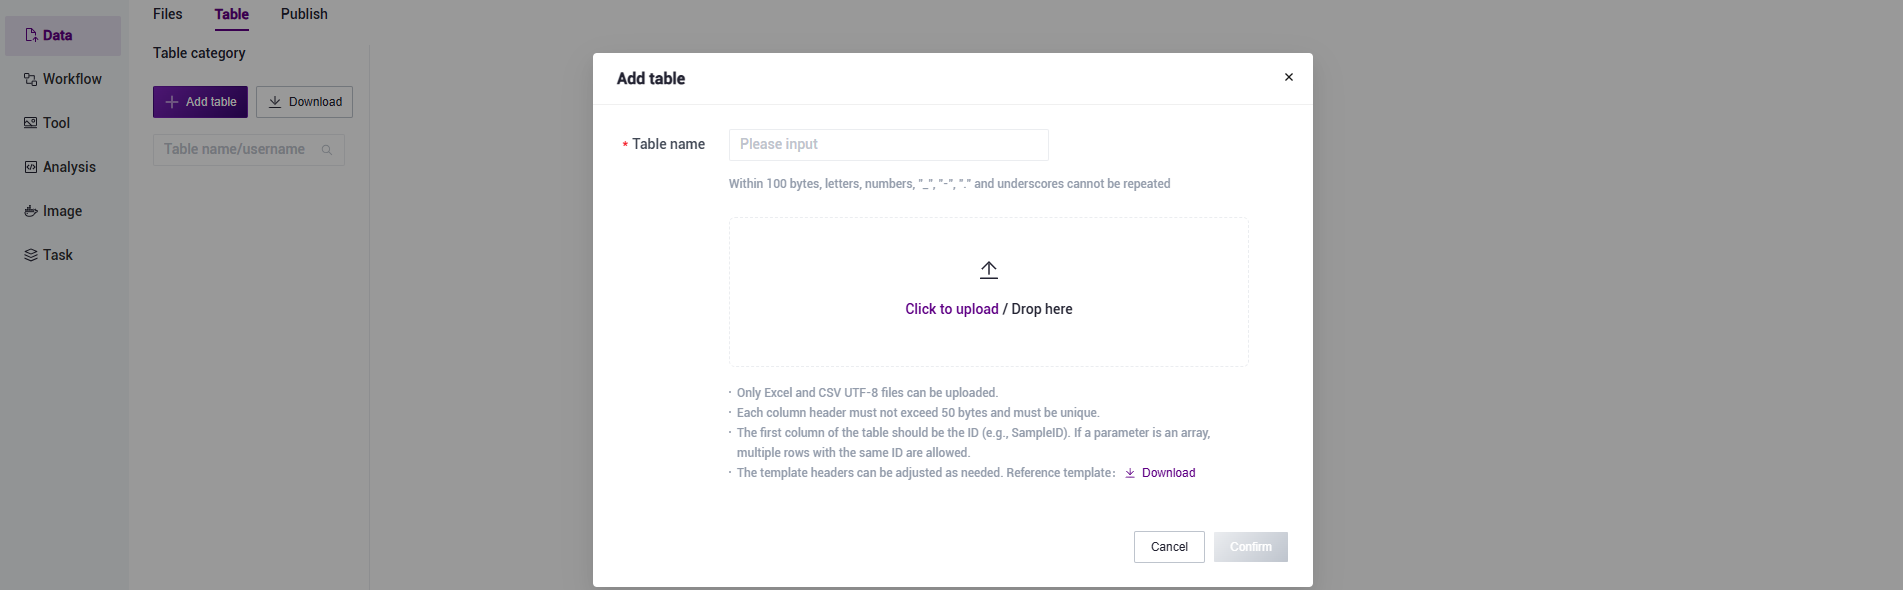The width and height of the screenshot is (1903, 590).
Task: Switch to the Files tab
Action: point(168,14)
